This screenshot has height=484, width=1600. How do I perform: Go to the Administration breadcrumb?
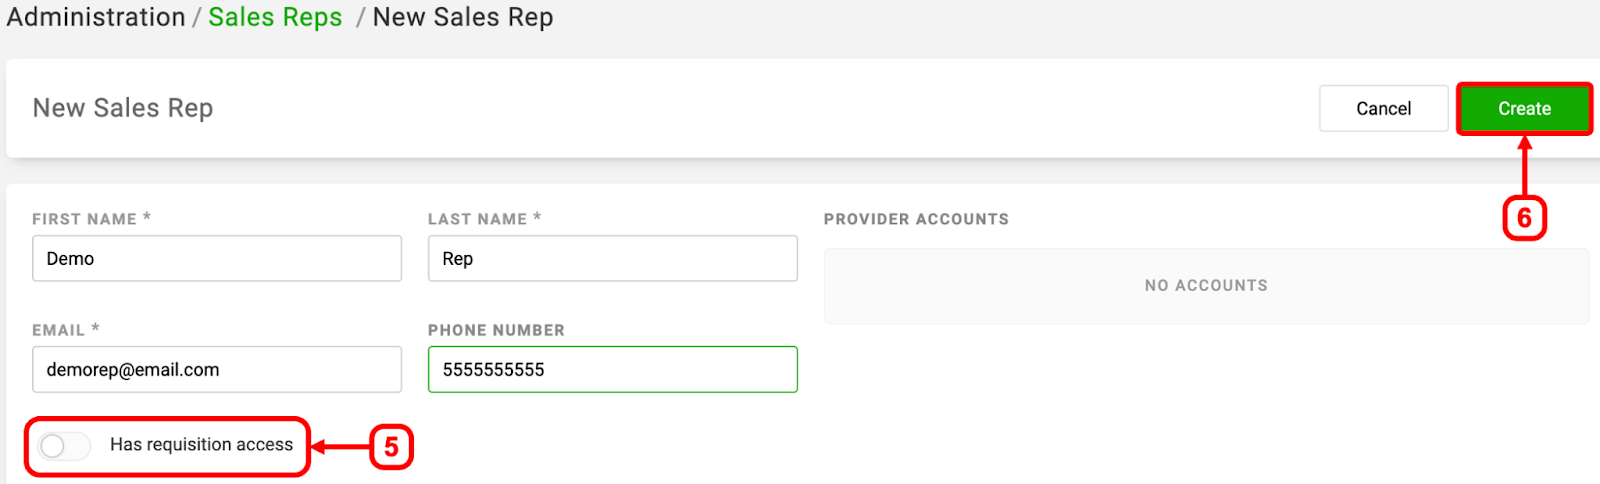(96, 17)
